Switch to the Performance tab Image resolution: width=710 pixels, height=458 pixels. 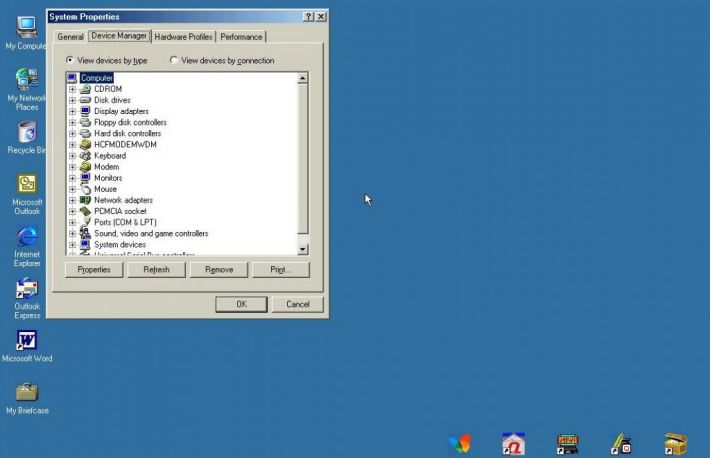(x=241, y=37)
